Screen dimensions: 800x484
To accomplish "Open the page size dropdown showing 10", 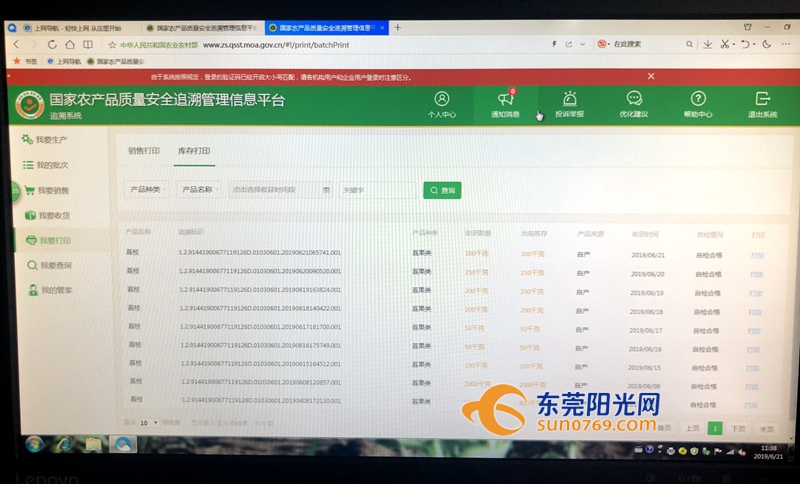I will [x=147, y=423].
